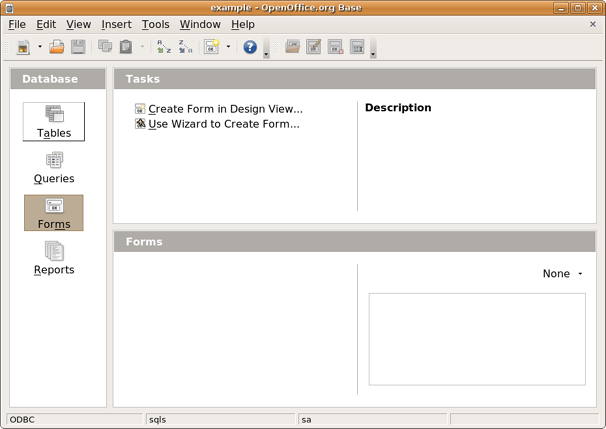Close the document with menu bar X
This screenshot has height=429, width=606.
593,24
